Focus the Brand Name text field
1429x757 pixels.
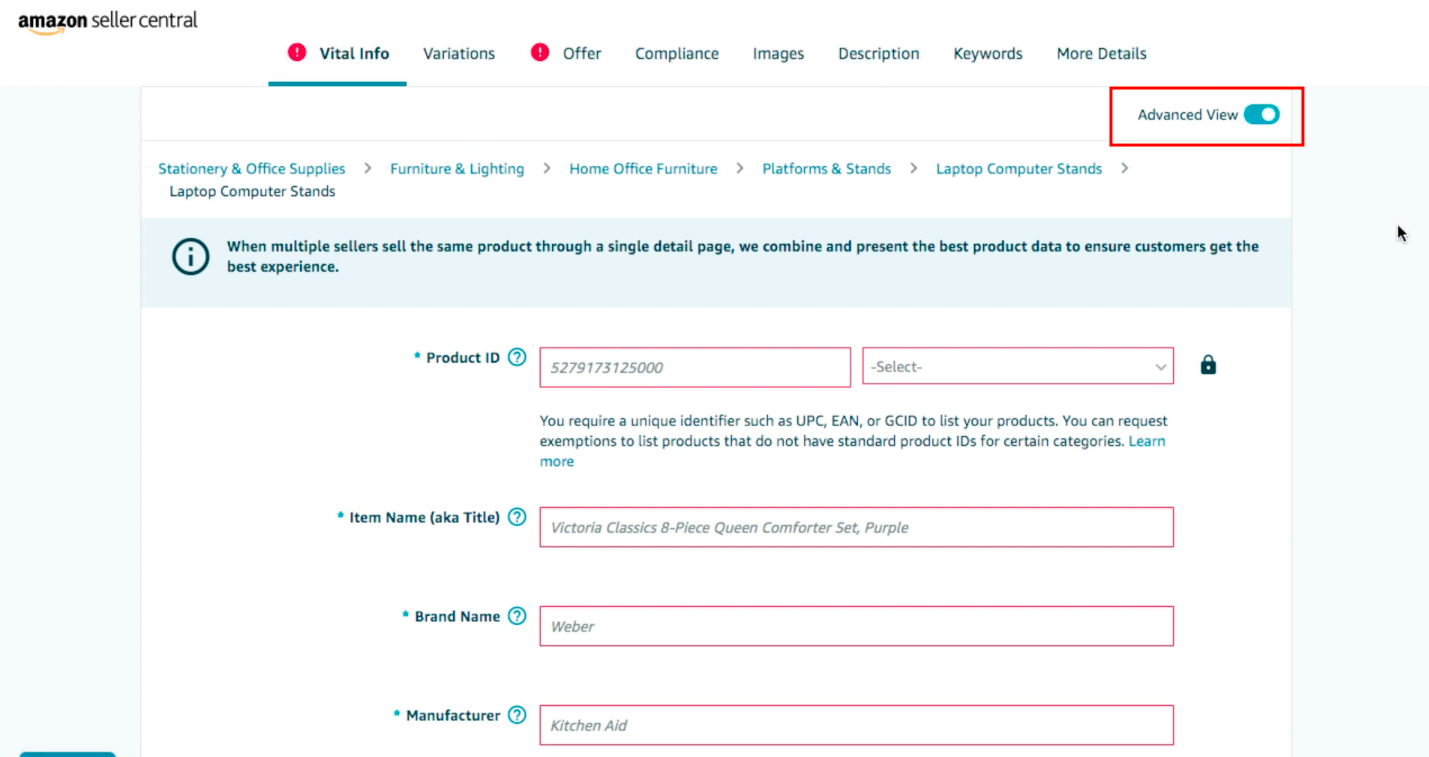856,626
